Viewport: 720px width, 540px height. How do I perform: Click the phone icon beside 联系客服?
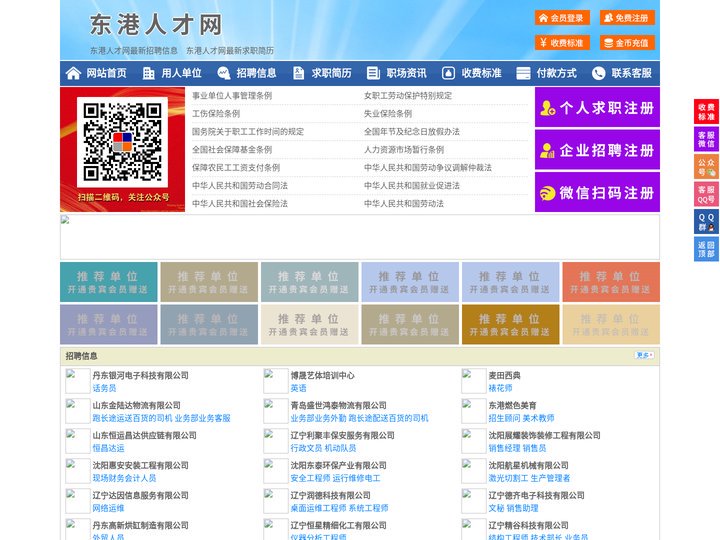[x=598, y=73]
